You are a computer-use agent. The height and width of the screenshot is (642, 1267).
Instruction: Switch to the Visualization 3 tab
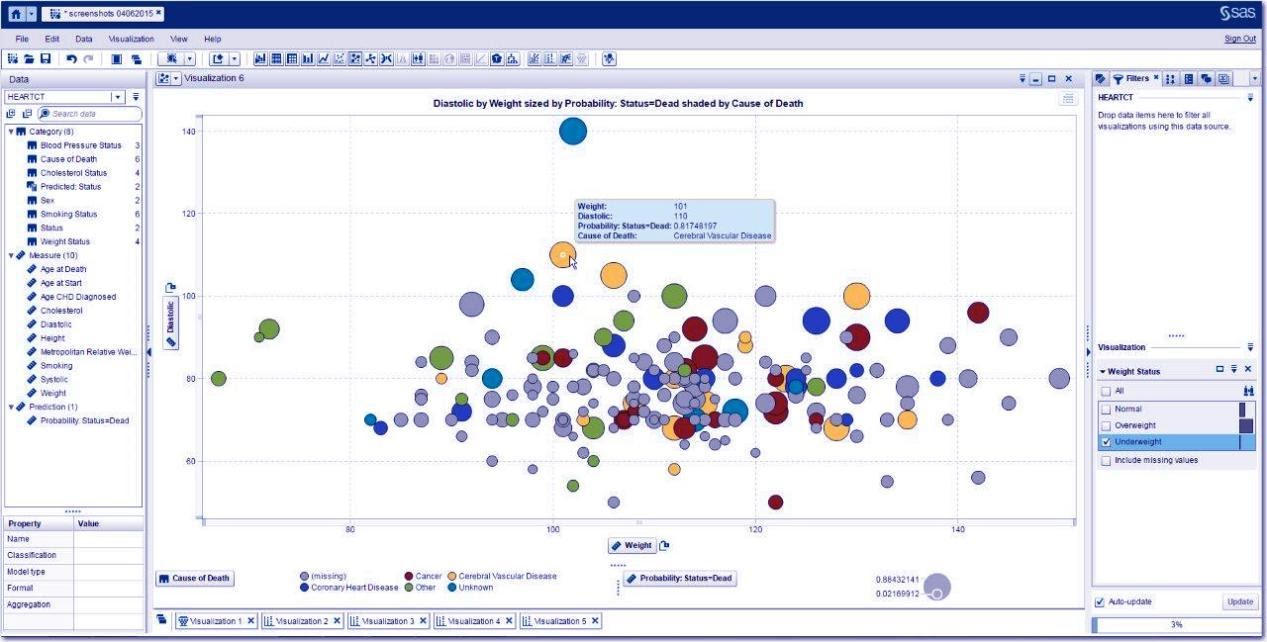click(388, 621)
